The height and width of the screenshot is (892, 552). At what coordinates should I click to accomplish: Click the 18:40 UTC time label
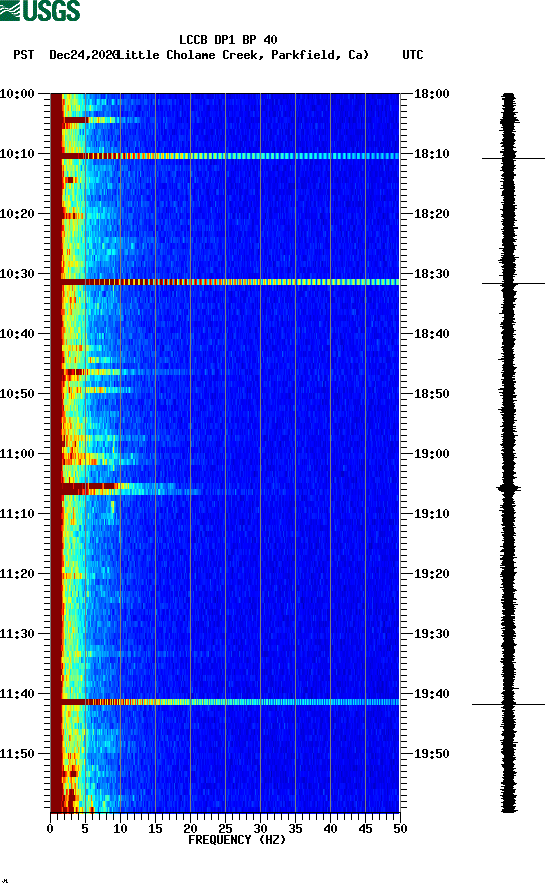(x=431, y=334)
